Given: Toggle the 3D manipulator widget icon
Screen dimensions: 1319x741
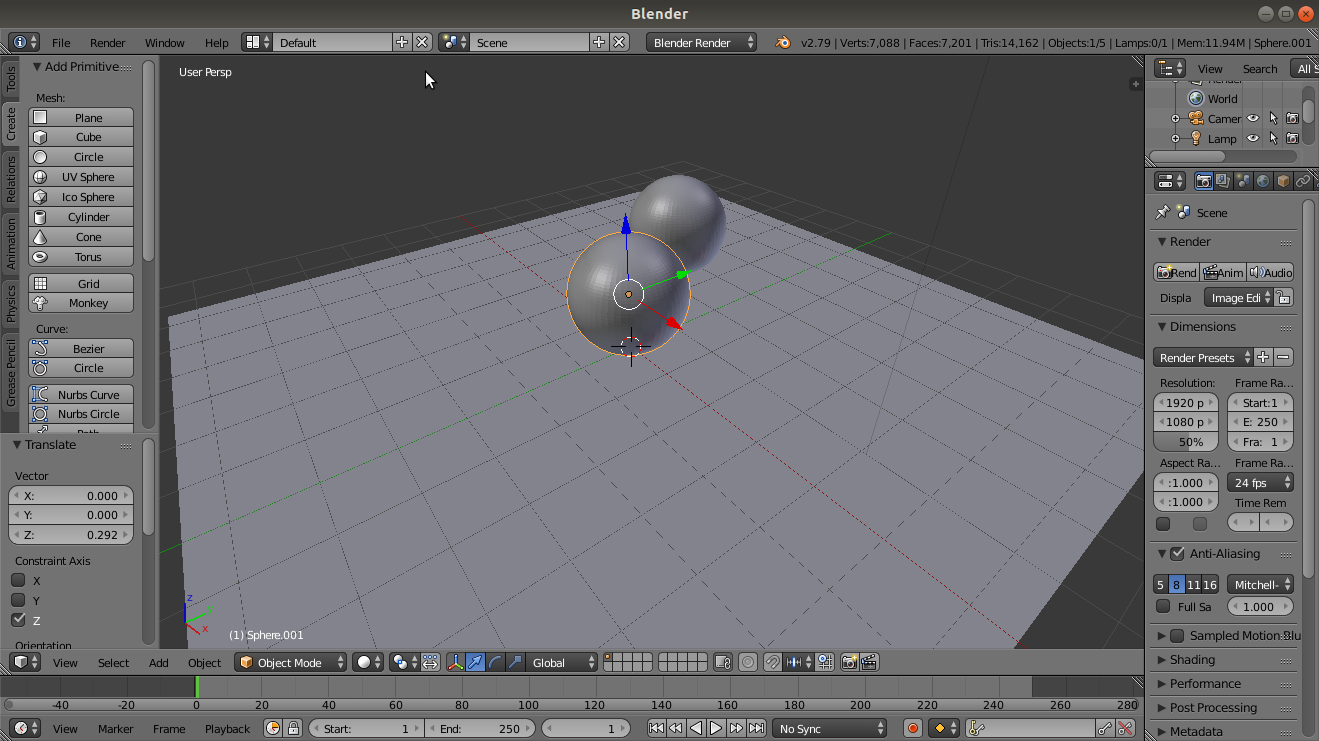Looking at the screenshot, I should [456, 662].
